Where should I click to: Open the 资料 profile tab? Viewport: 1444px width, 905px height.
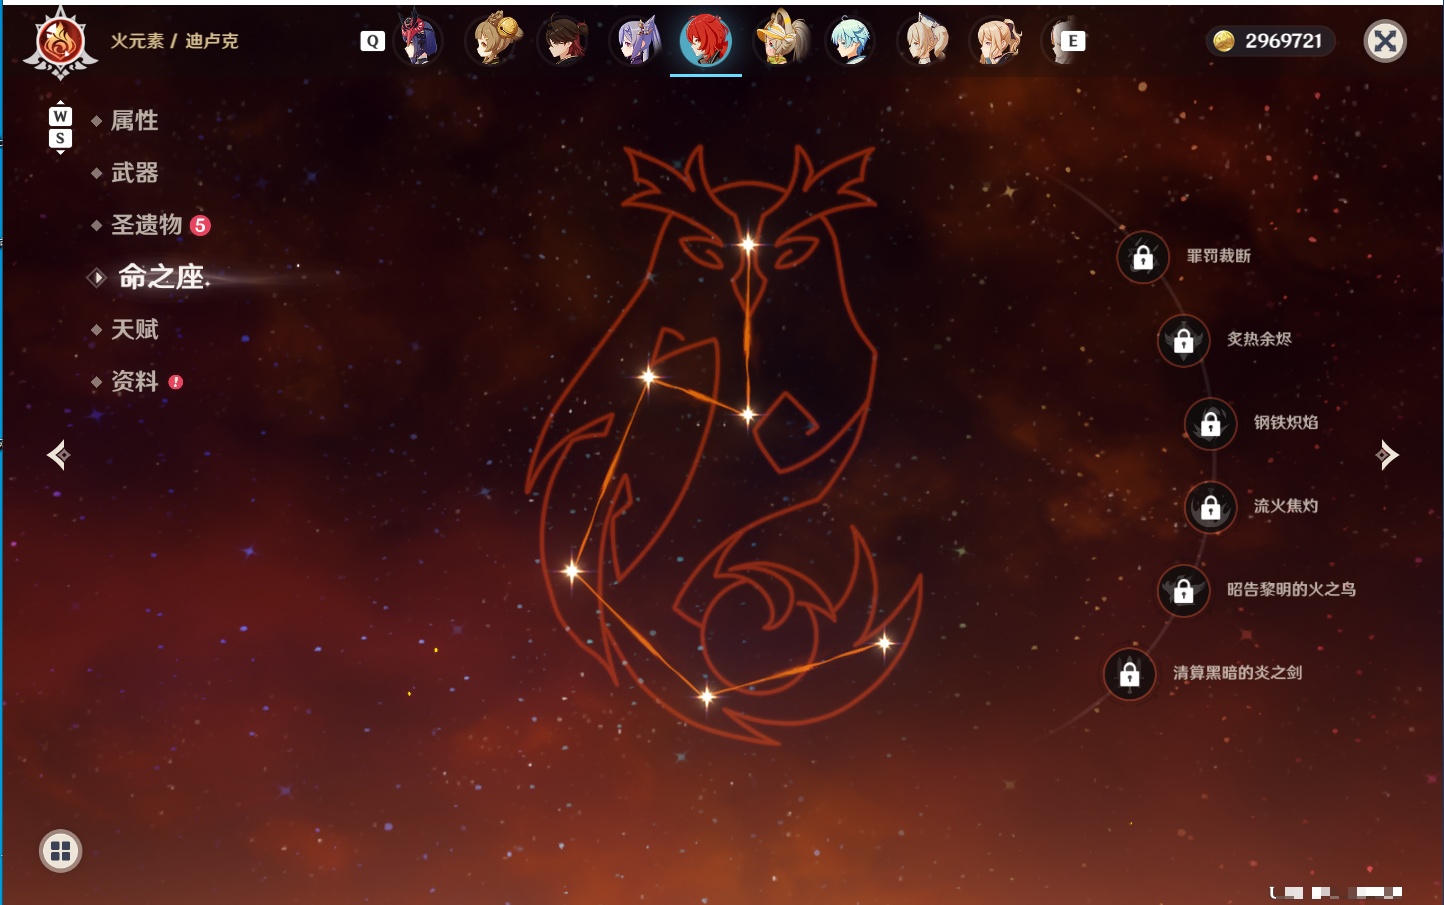tap(134, 382)
